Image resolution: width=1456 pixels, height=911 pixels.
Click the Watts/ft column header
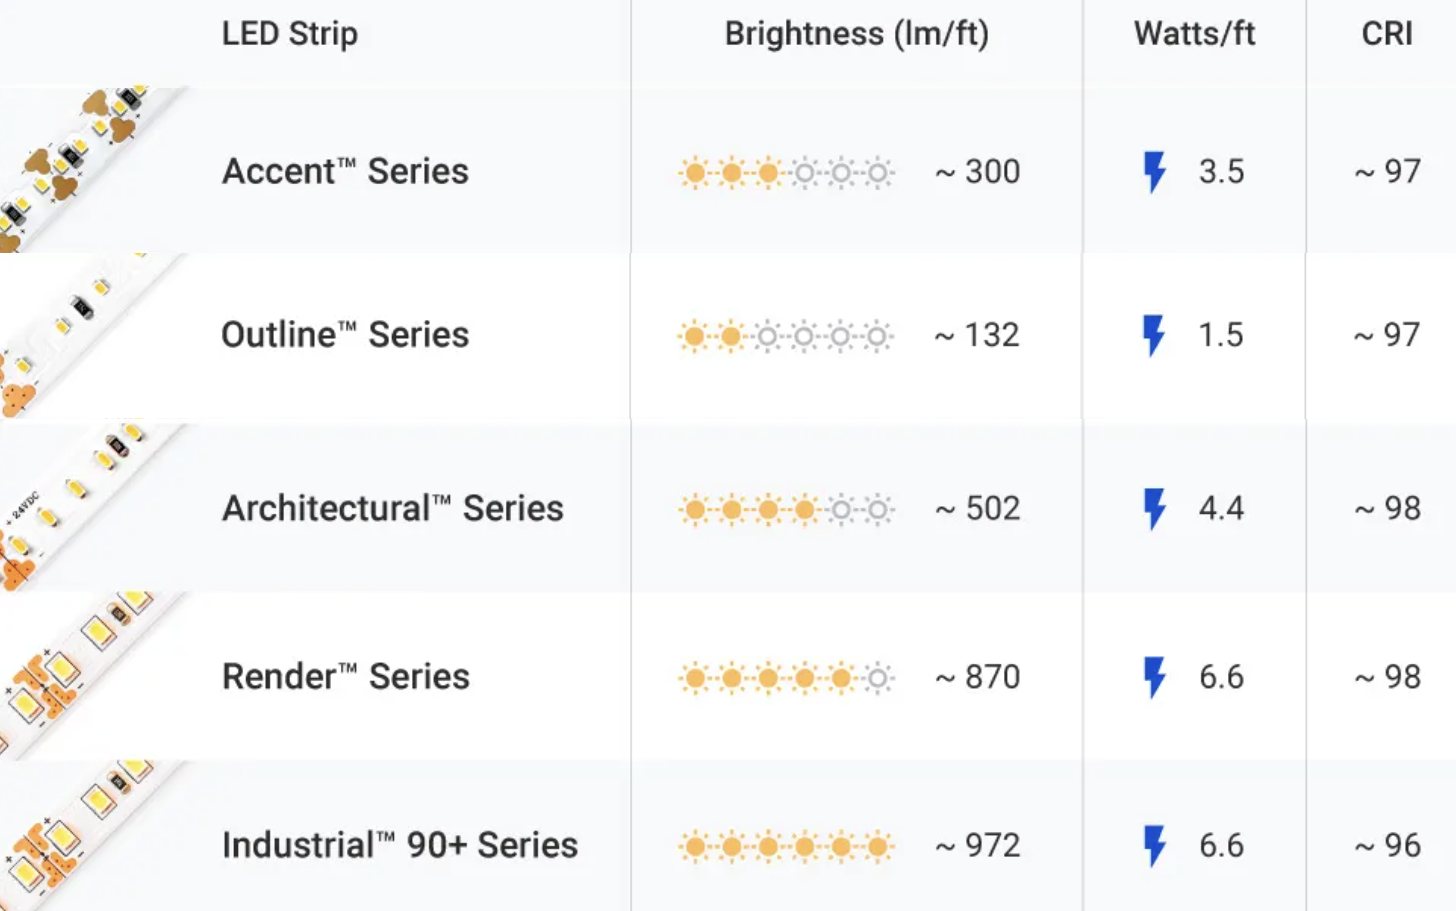pyautogui.click(x=1194, y=34)
